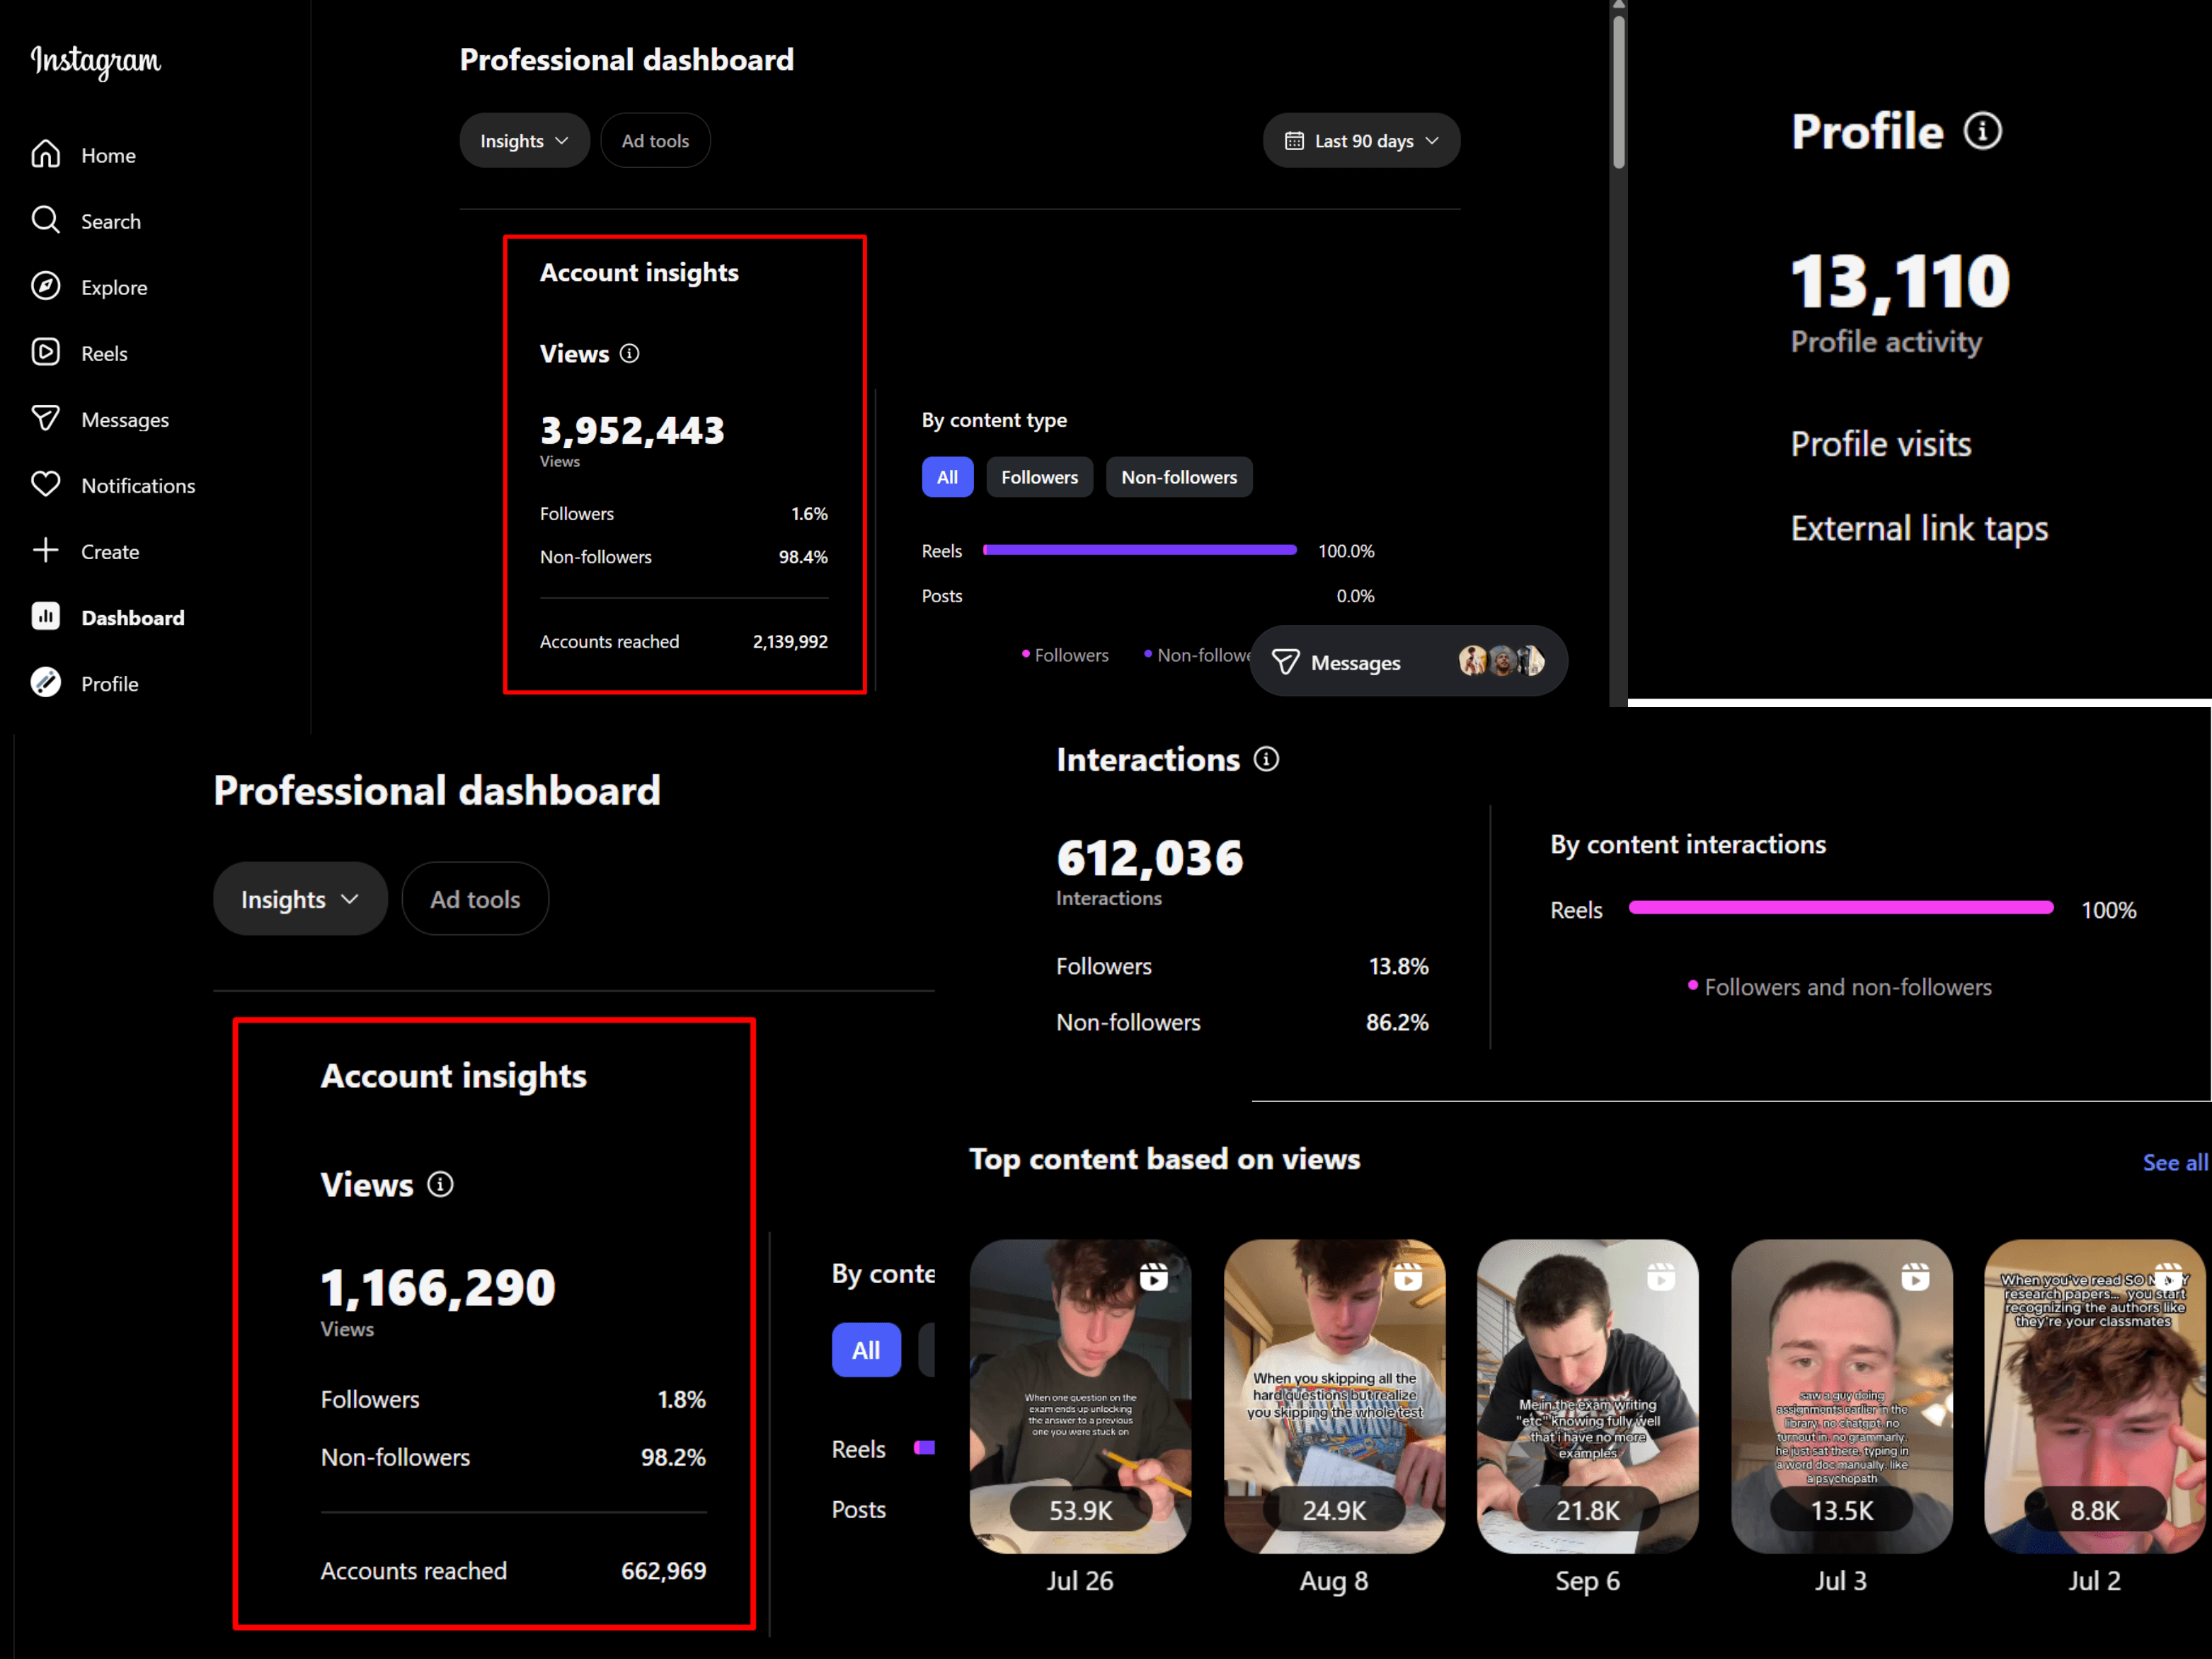The width and height of the screenshot is (2212, 1659).
Task: Go to Explore via compass icon
Action: [46, 287]
